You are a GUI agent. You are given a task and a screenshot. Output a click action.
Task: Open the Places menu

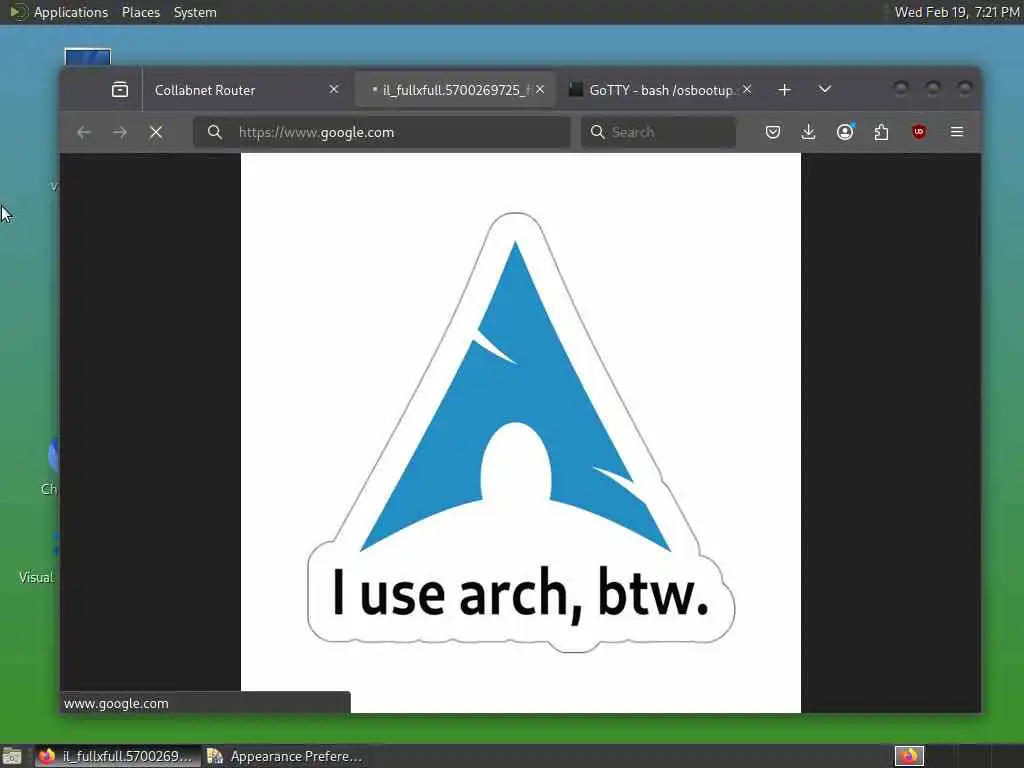pyautogui.click(x=141, y=12)
